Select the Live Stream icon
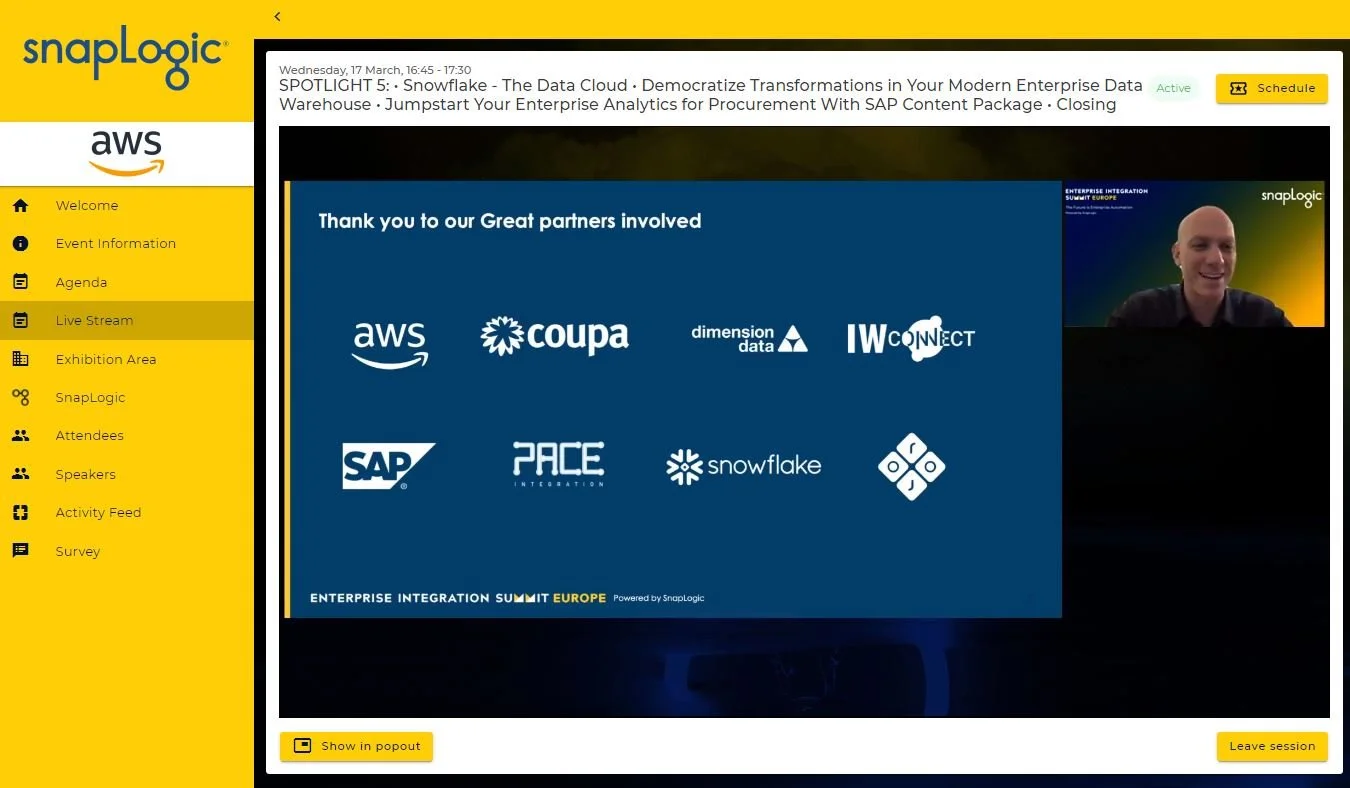The width and height of the screenshot is (1350, 788). (20, 320)
